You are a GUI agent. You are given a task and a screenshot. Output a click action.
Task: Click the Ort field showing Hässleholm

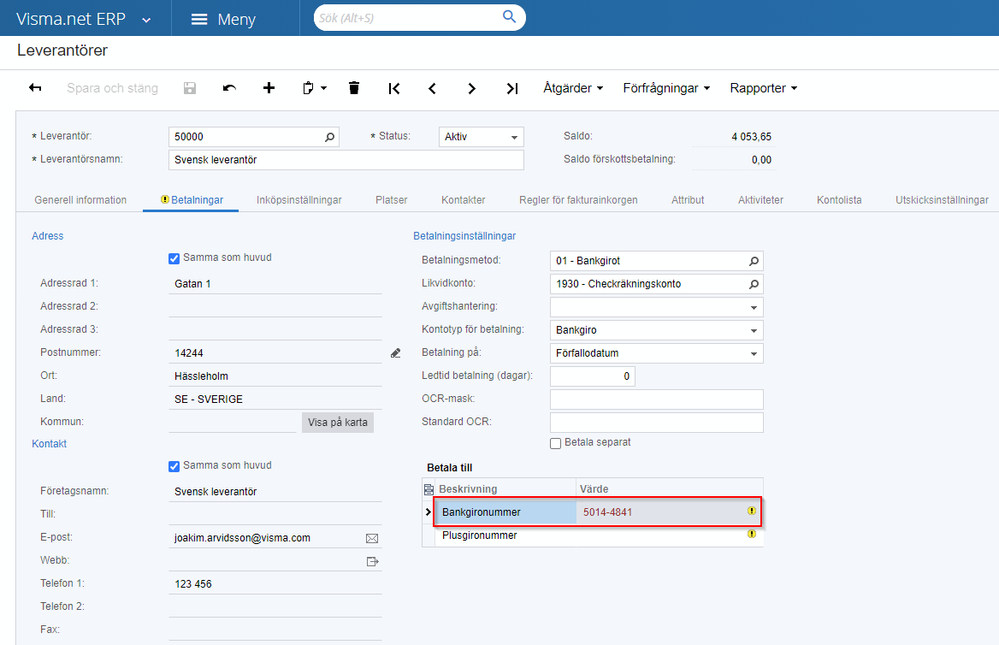point(275,376)
